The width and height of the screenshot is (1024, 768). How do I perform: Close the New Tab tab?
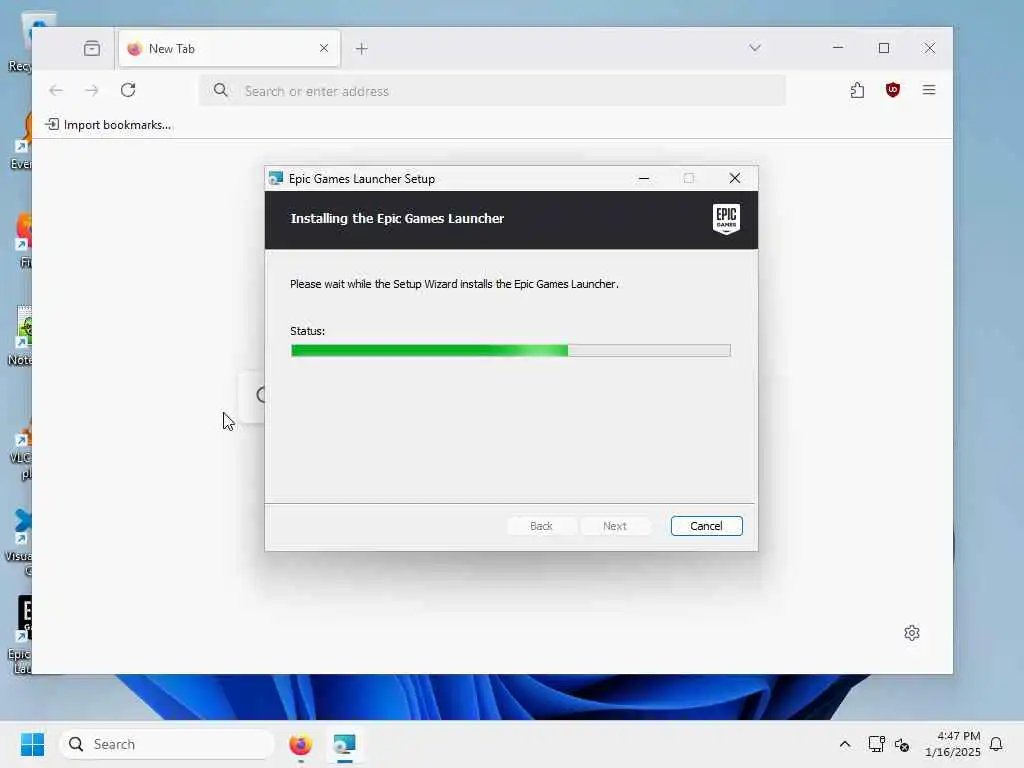[323, 48]
